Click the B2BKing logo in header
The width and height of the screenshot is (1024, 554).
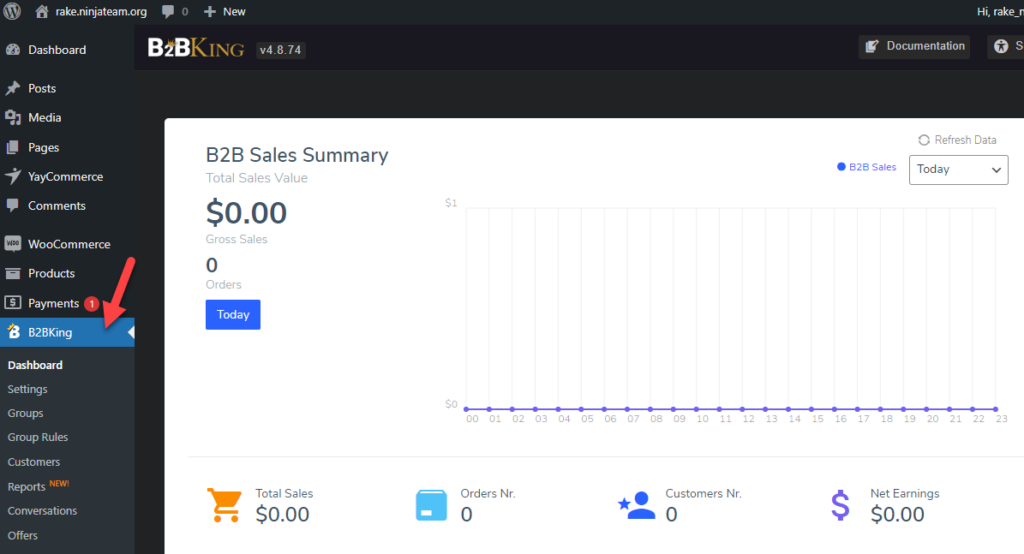pos(196,48)
